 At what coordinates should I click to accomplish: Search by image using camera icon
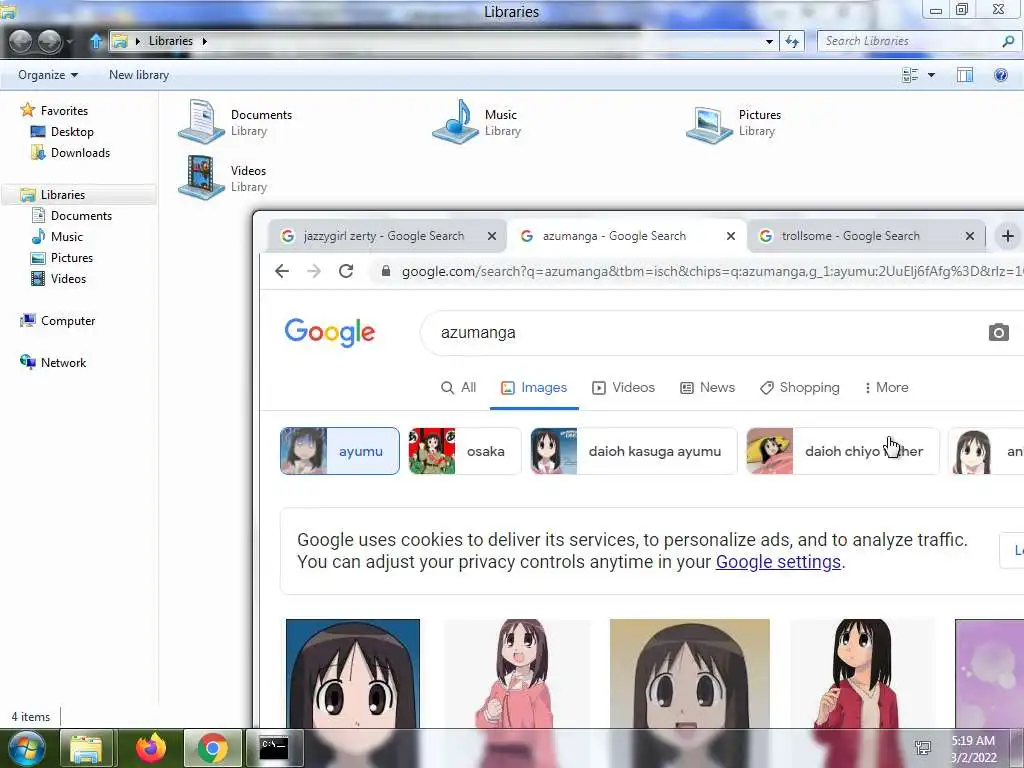(998, 332)
